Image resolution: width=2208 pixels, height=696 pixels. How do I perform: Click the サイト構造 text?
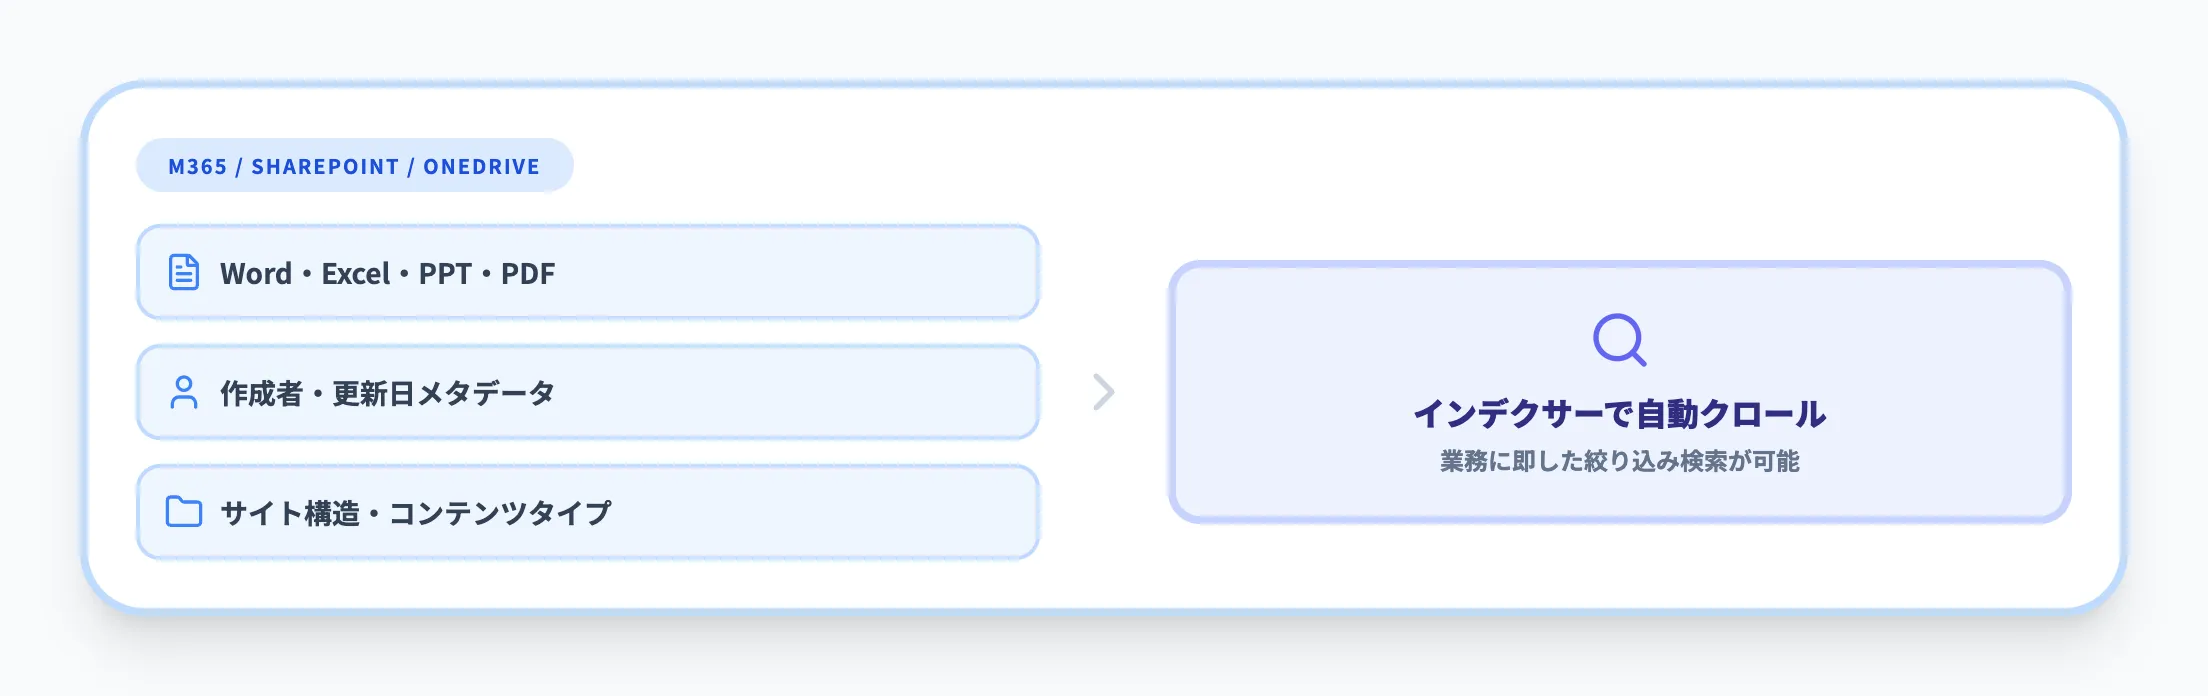pyautogui.click(x=289, y=513)
